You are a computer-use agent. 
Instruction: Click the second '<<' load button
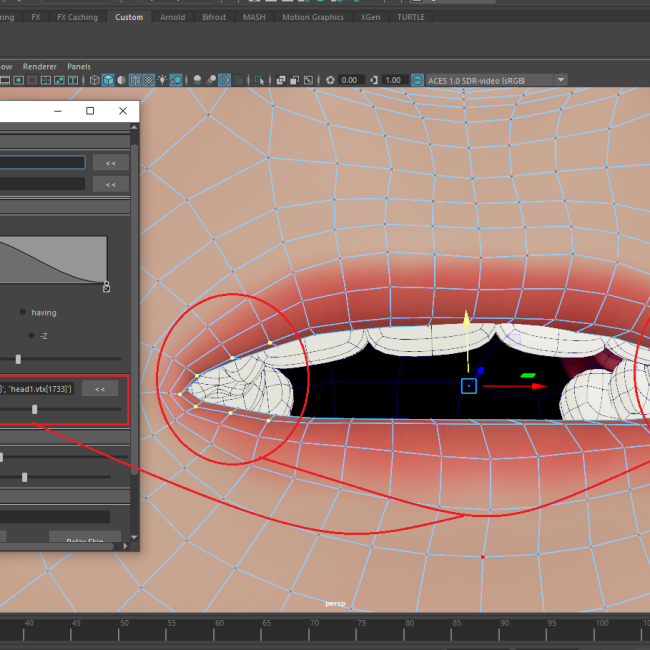pos(111,184)
